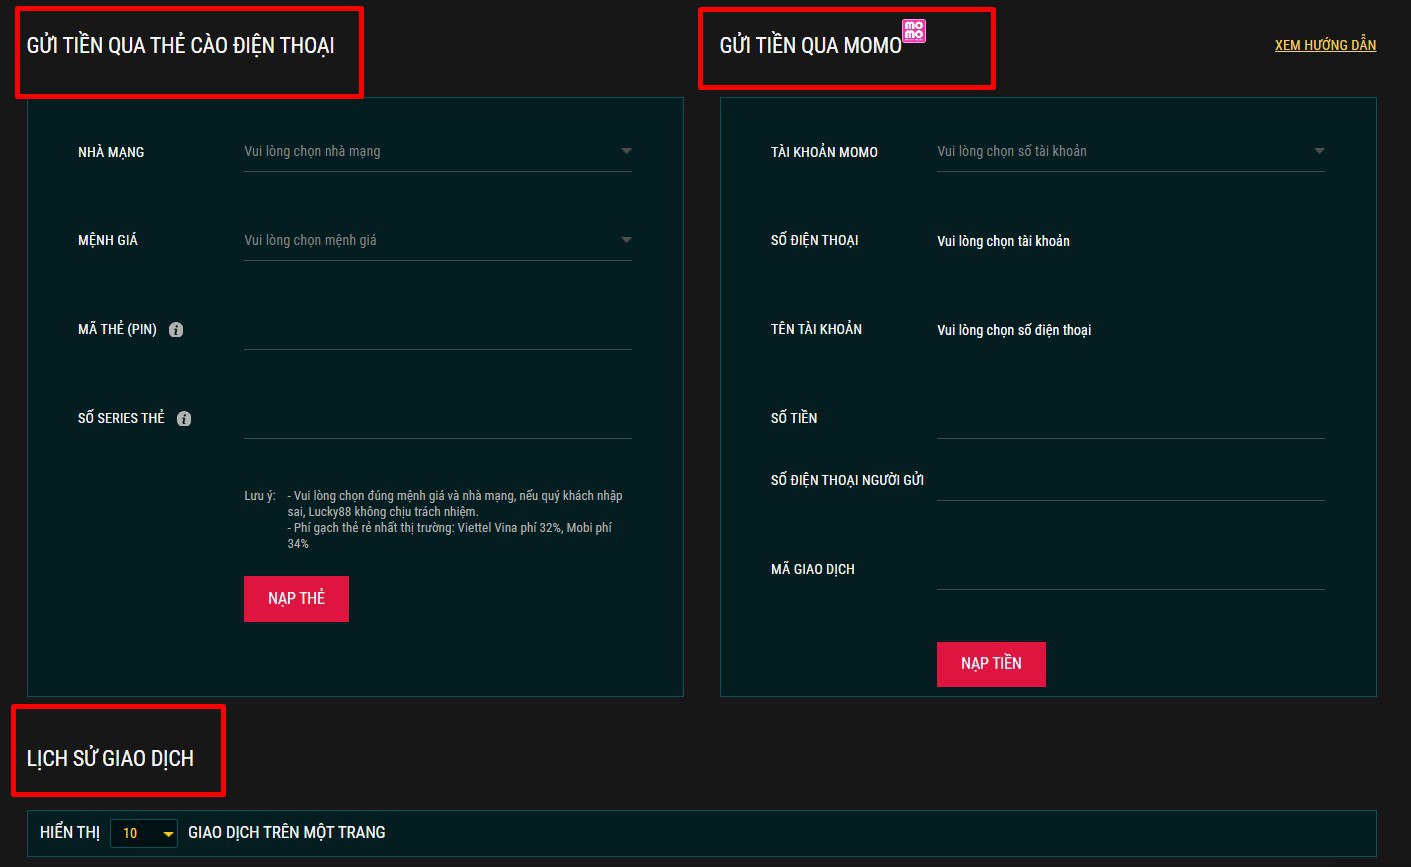This screenshot has width=1411, height=867.
Task: Click the HIỂN THỊ label
Action: [70, 832]
